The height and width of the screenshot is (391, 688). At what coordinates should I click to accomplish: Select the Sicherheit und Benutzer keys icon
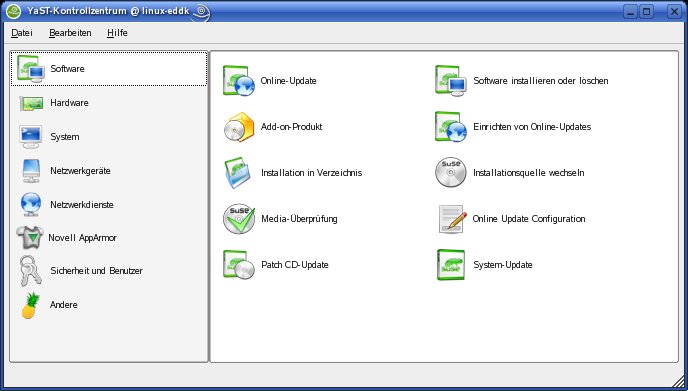[31, 271]
